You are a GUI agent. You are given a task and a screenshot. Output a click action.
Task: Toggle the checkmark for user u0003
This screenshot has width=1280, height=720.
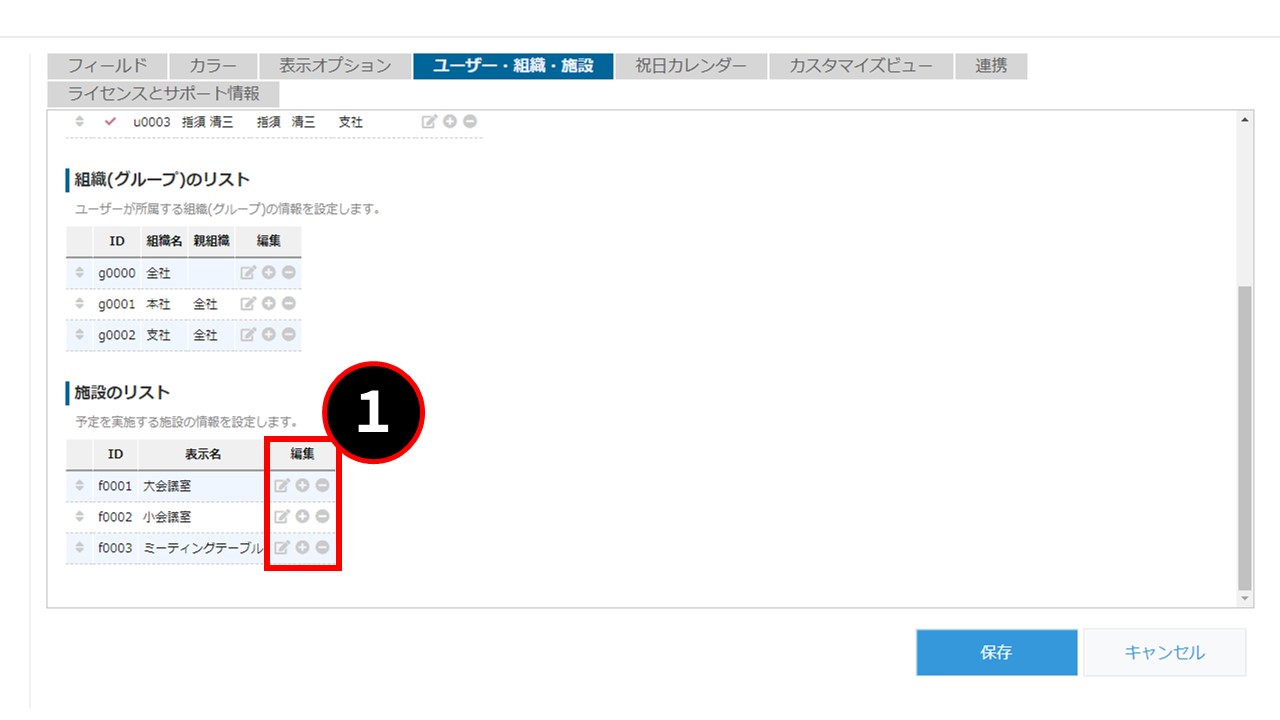coord(110,121)
